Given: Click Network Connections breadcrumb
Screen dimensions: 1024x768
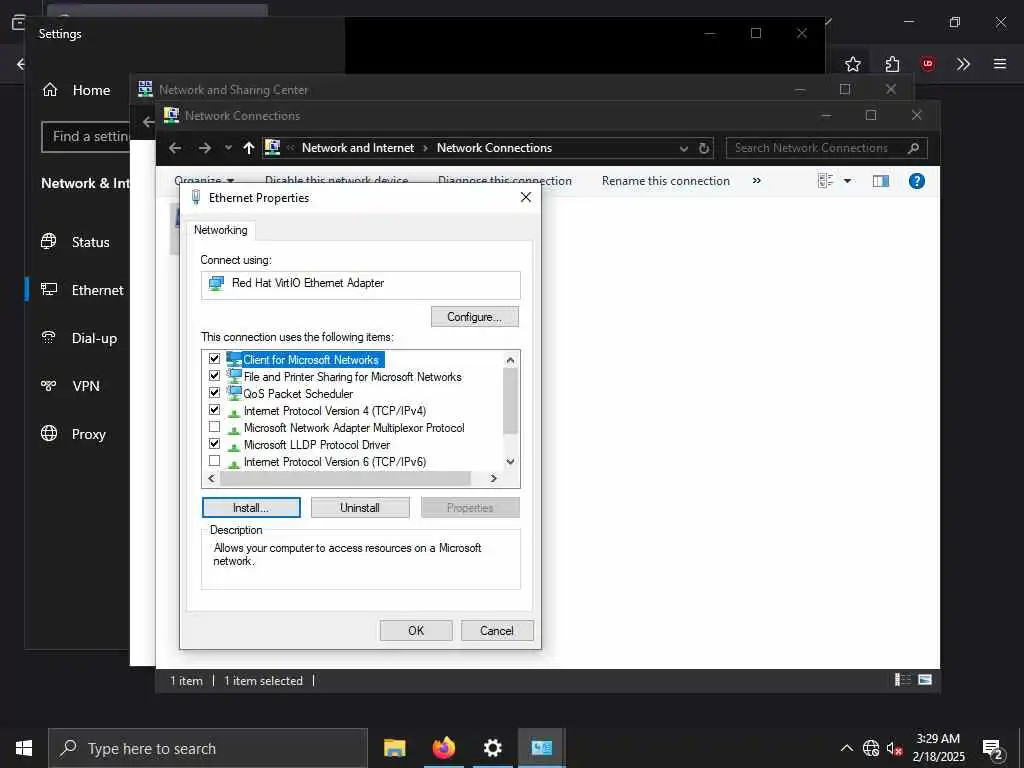Looking at the screenshot, I should [x=494, y=148].
